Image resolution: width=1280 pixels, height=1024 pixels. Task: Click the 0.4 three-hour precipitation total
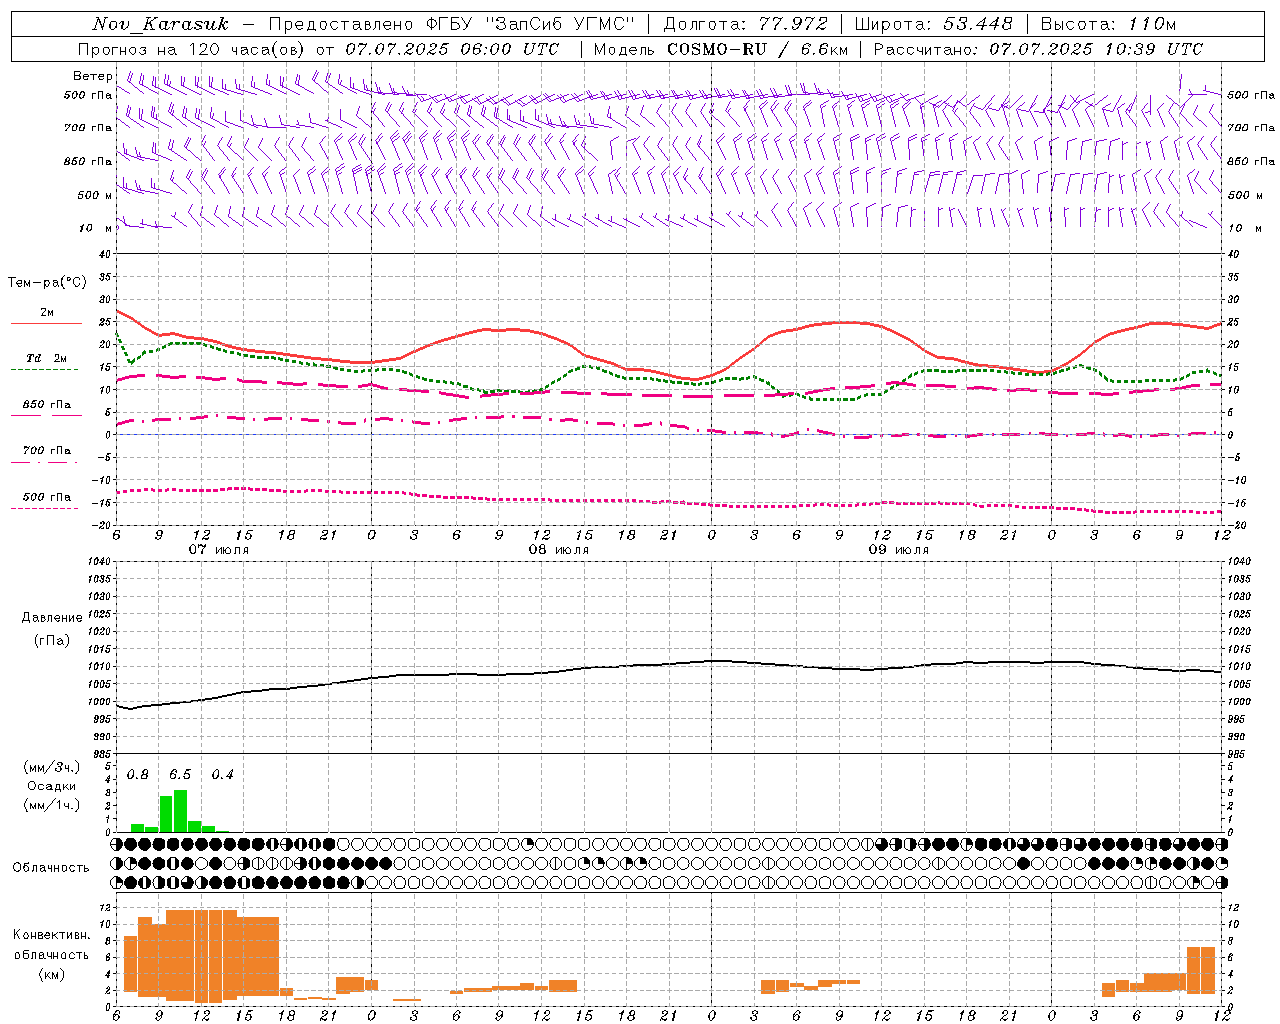pyautogui.click(x=223, y=775)
